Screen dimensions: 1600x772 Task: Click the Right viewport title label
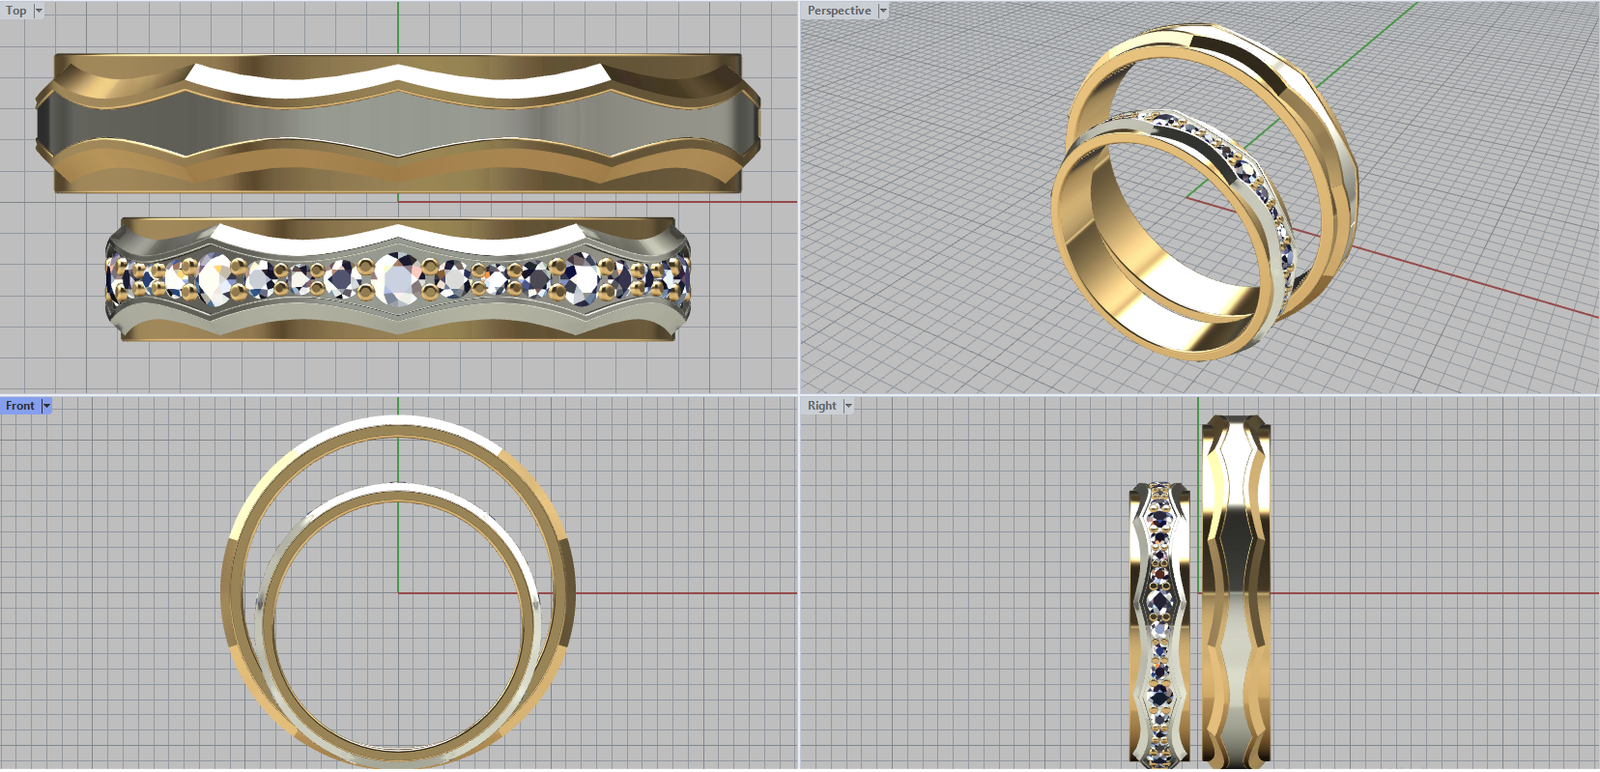(821, 406)
